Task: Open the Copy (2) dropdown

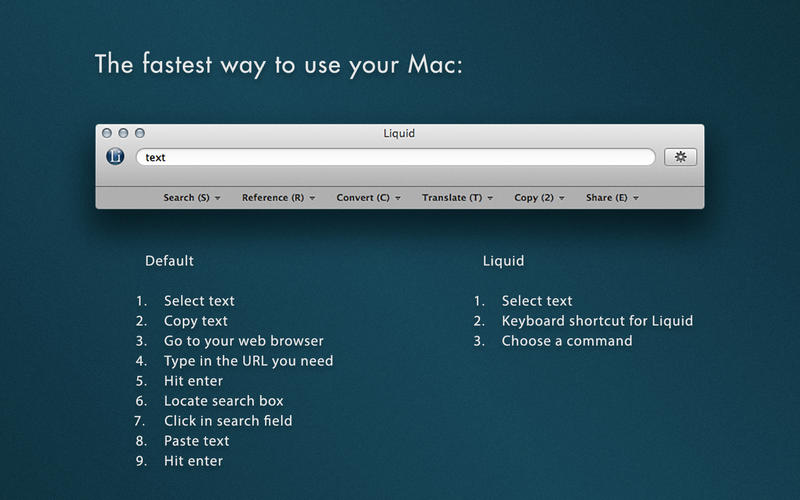Action: click(539, 197)
